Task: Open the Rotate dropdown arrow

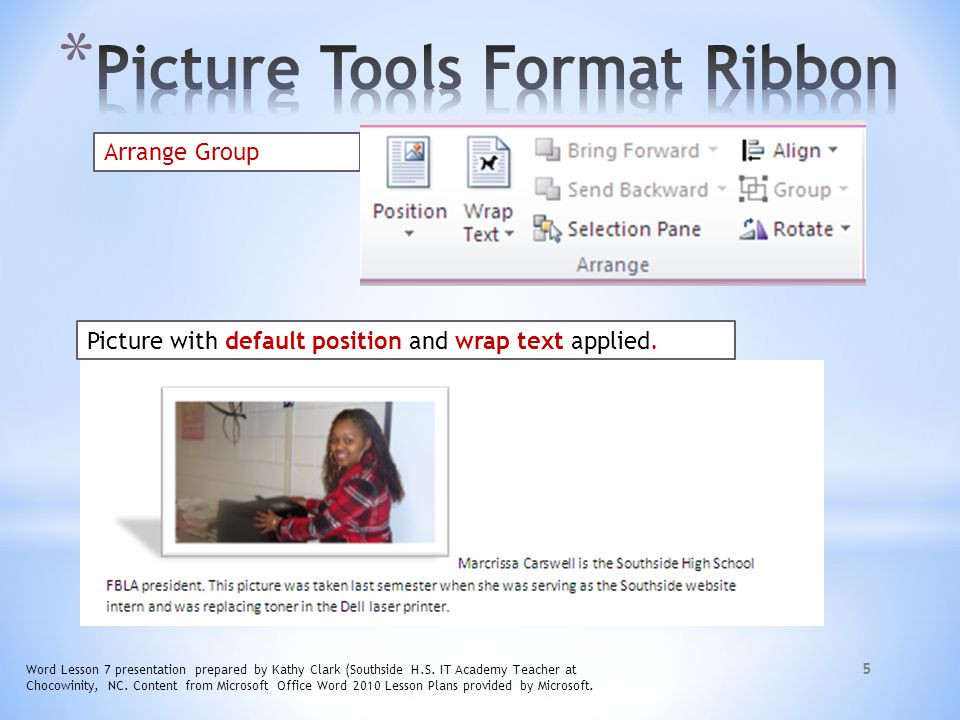Action: click(x=846, y=228)
